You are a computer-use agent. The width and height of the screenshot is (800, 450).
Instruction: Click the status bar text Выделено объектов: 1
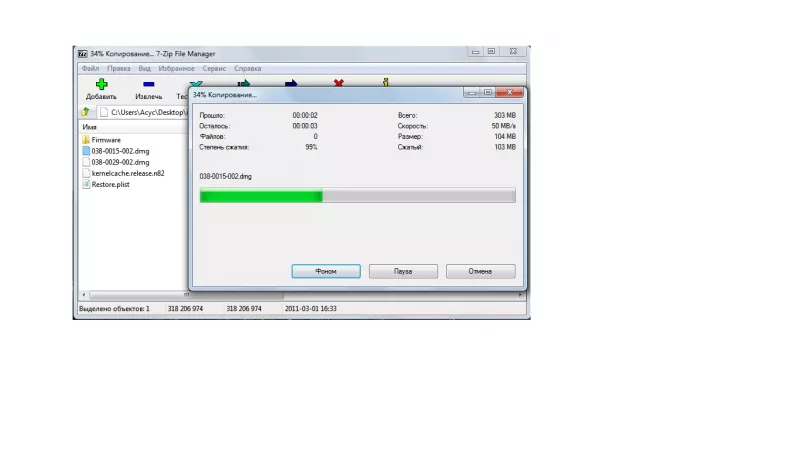point(114,309)
